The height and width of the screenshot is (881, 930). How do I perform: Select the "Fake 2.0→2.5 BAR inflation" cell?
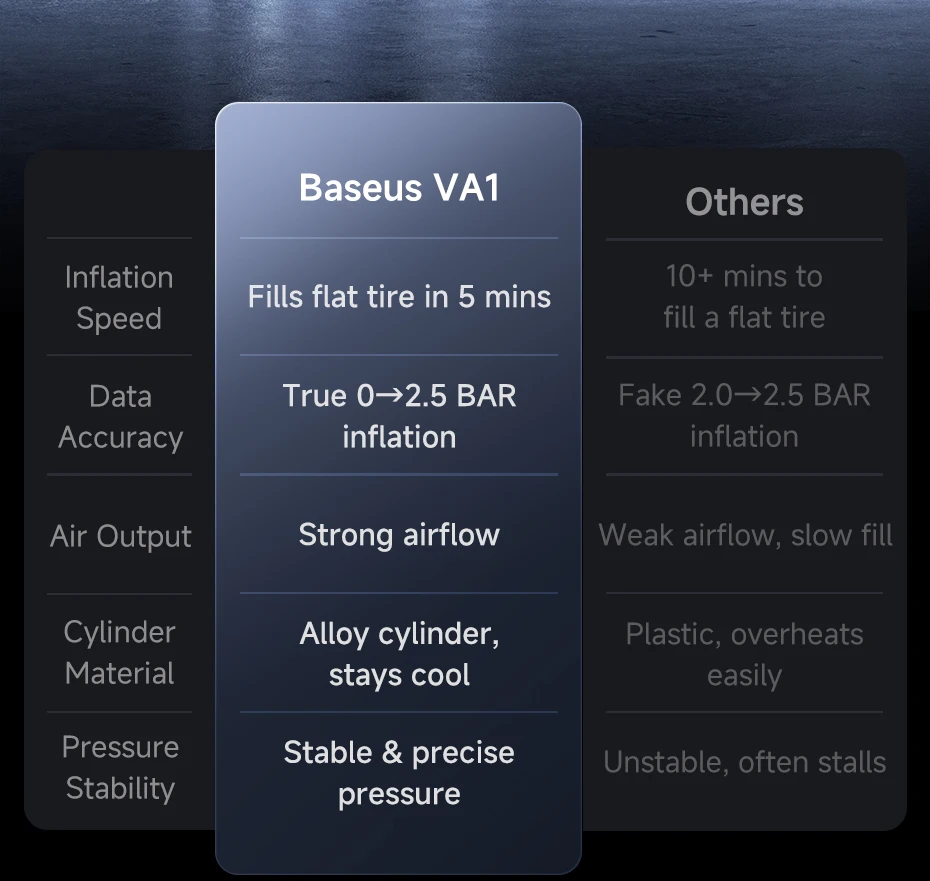[x=744, y=415]
